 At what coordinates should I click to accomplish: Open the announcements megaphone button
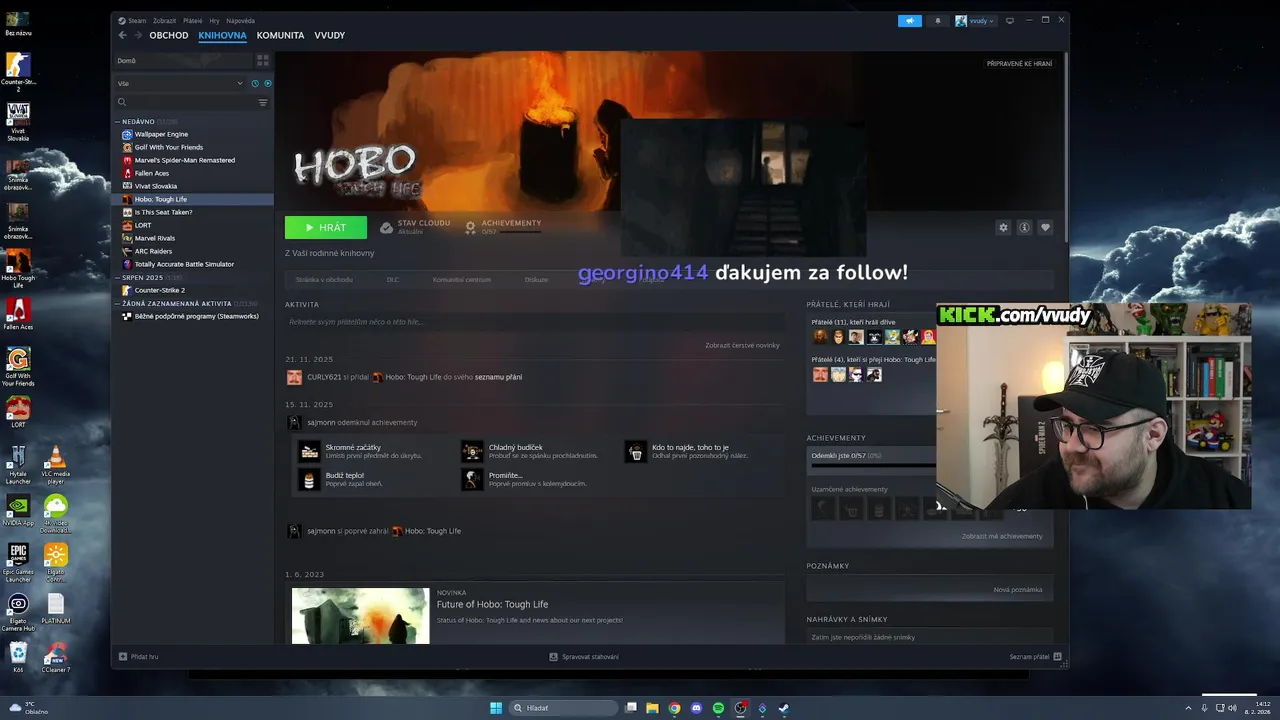coord(909,20)
